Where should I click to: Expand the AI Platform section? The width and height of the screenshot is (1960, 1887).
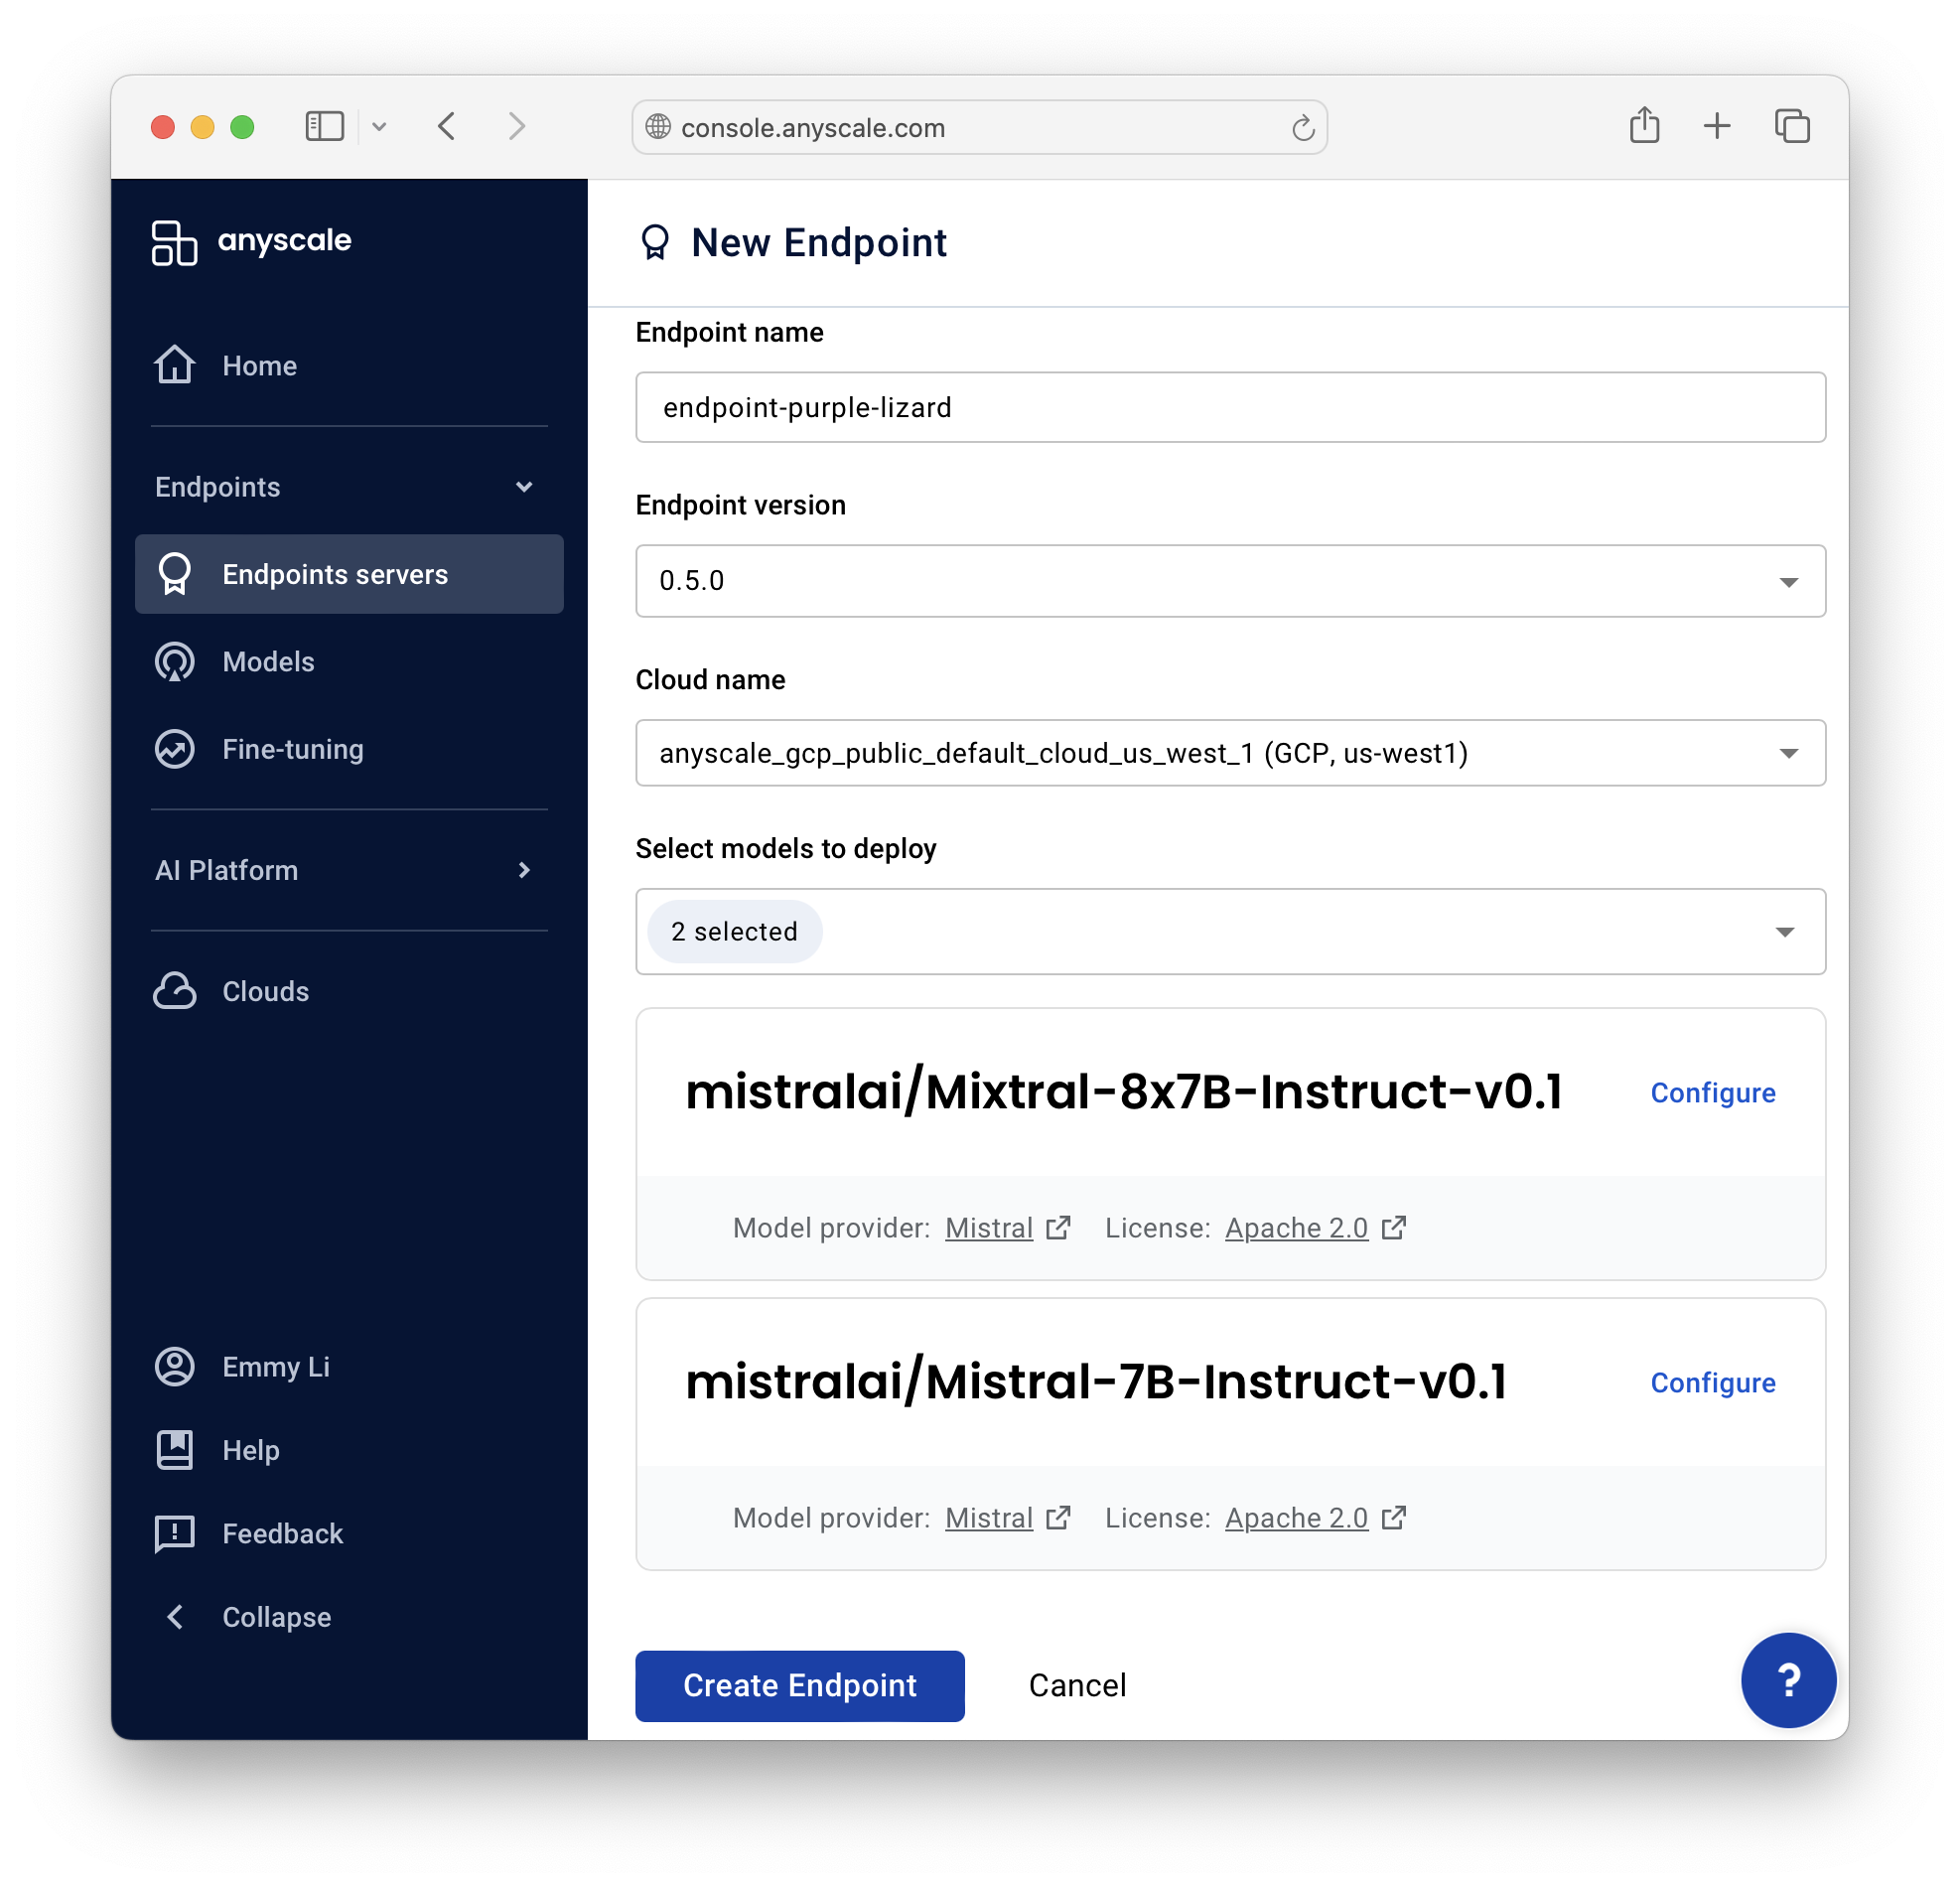click(349, 870)
